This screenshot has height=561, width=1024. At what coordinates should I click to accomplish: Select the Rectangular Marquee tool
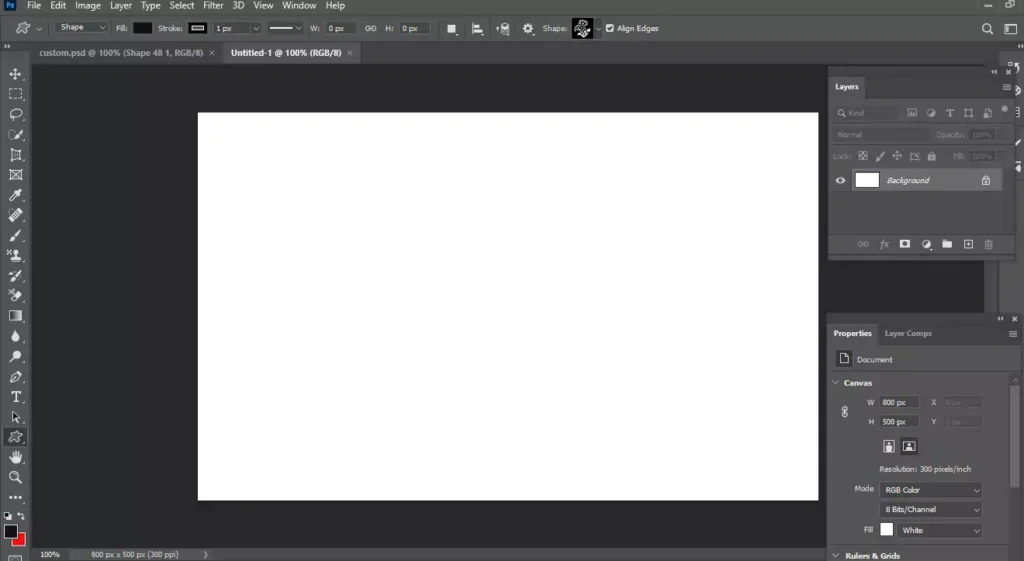click(16, 94)
